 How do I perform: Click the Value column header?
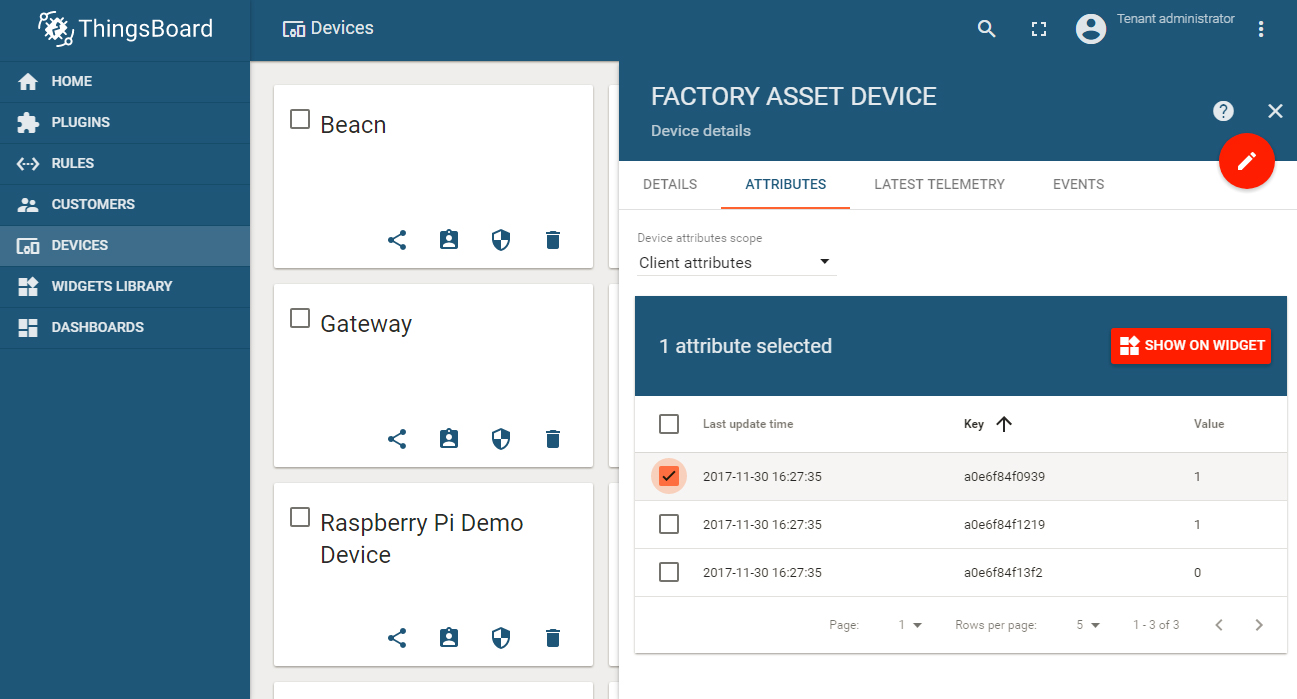(x=1209, y=424)
